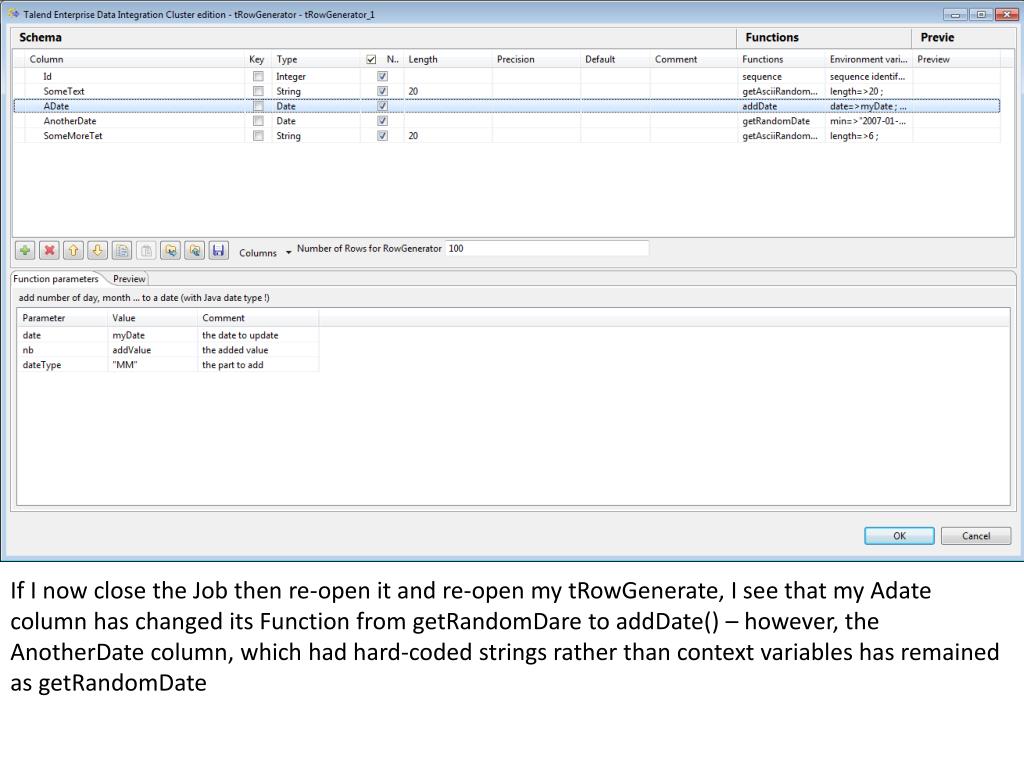
Task: Click the addValue value of nb parameter
Action: coord(131,350)
